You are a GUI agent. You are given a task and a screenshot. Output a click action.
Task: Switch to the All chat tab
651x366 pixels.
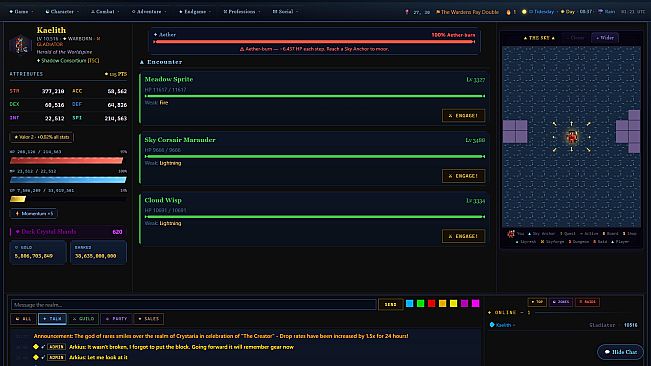[24, 319]
